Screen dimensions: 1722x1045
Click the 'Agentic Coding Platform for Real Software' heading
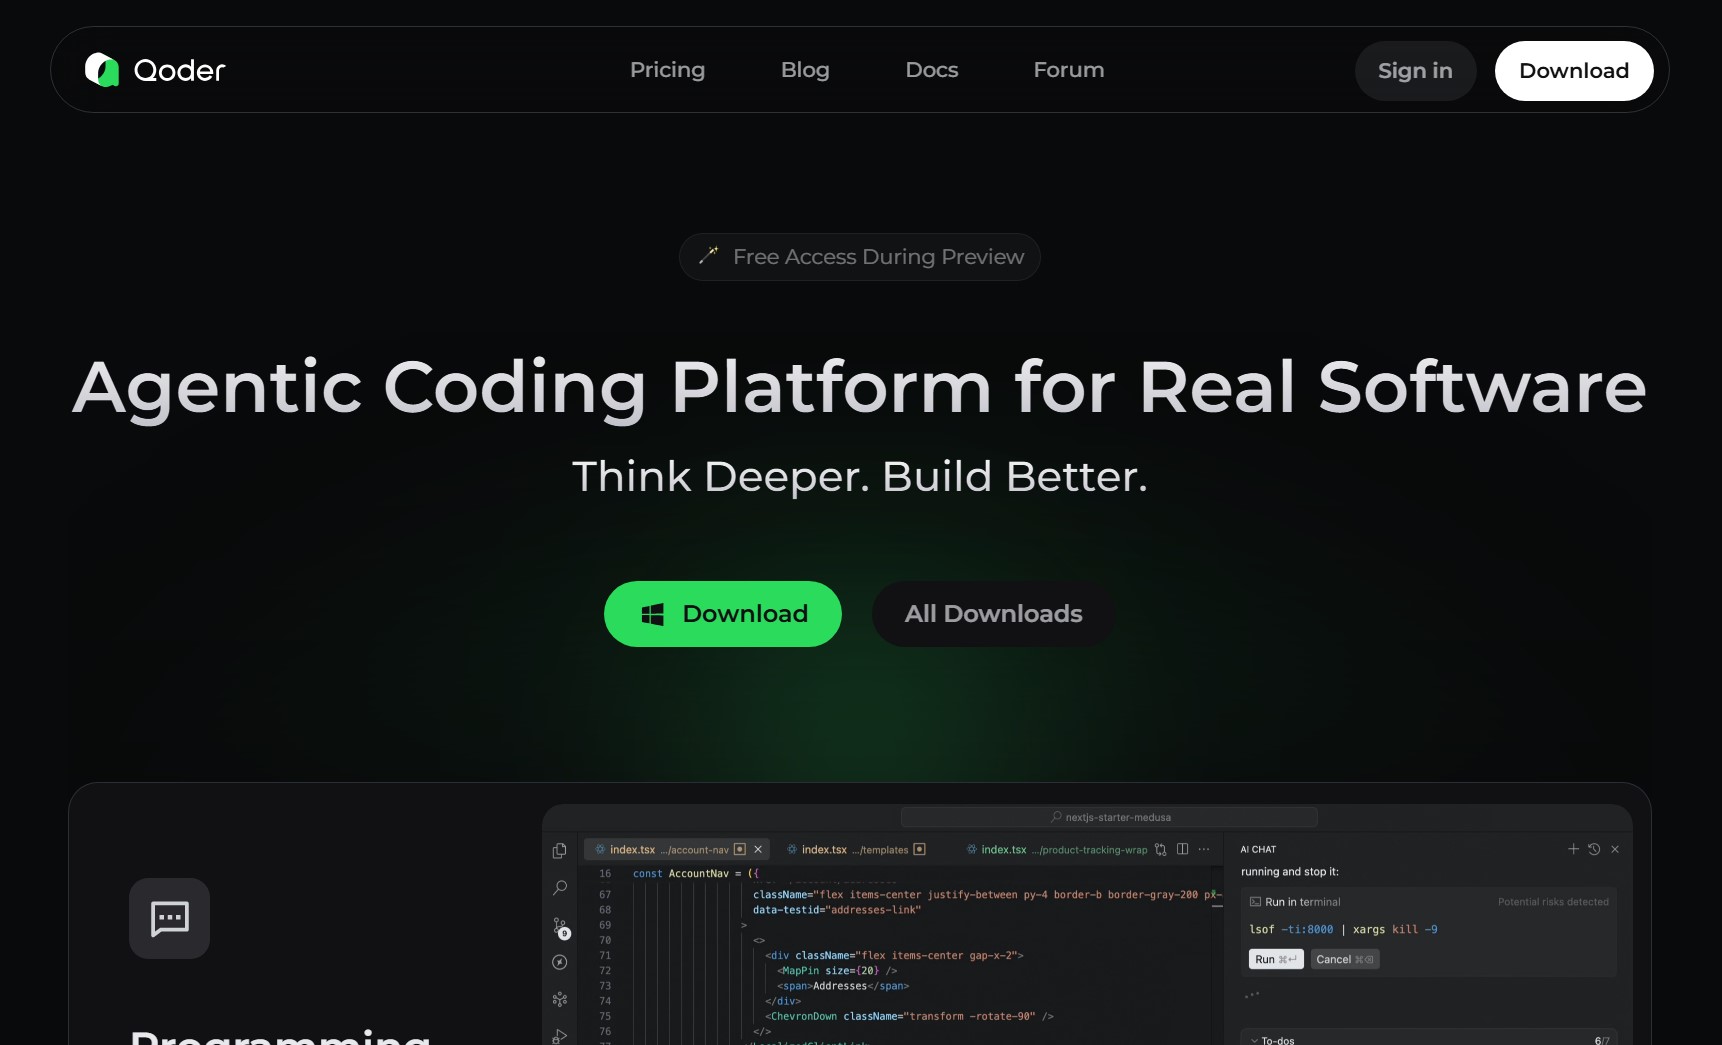(860, 388)
